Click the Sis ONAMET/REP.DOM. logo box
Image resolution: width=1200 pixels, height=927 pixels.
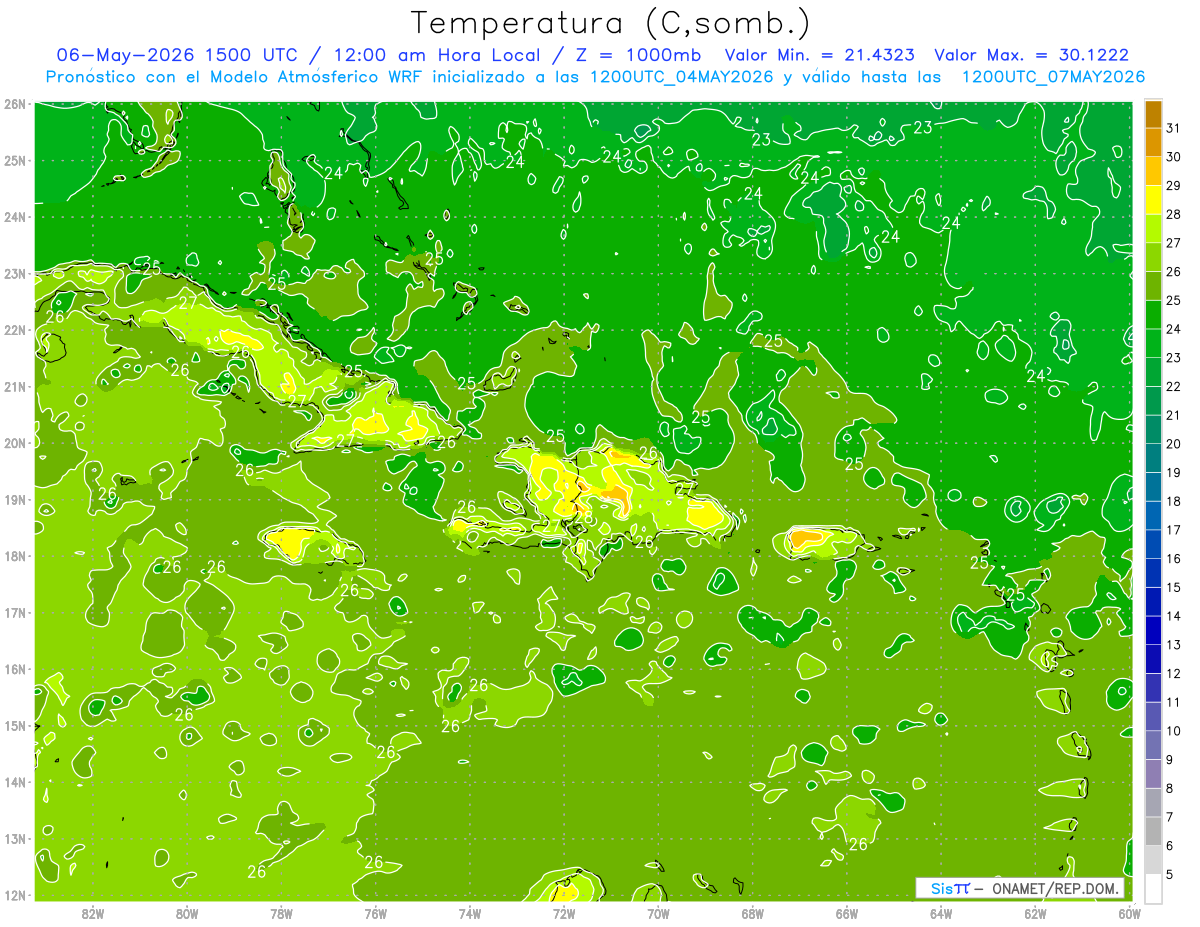(1019, 888)
